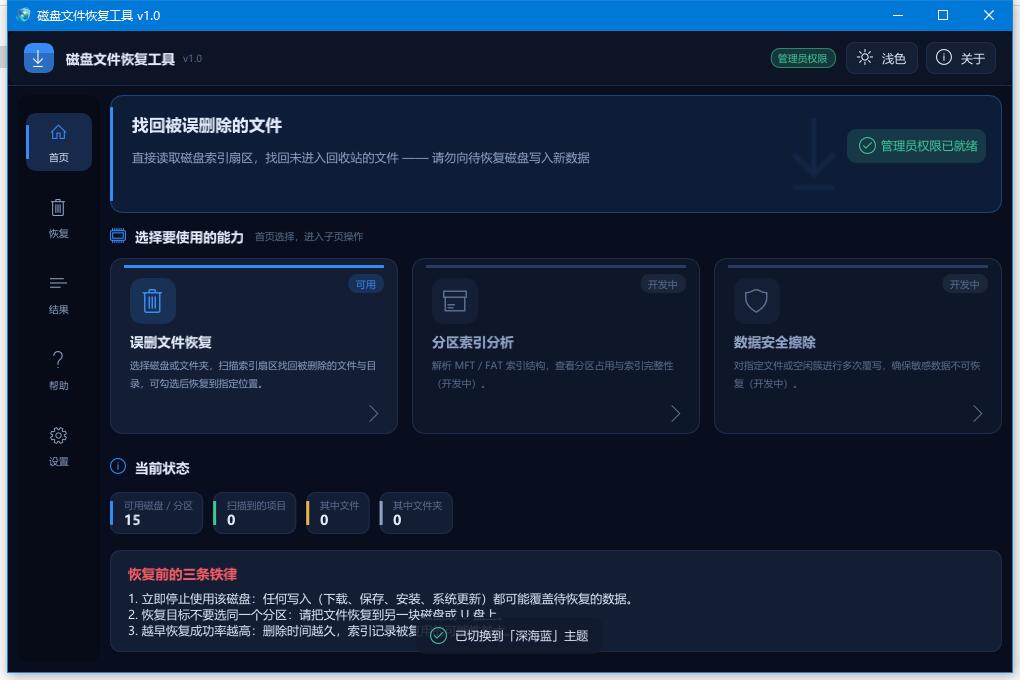The height and width of the screenshot is (680, 1020).
Task: Click the 管理员权限 badge in header
Action: click(803, 58)
